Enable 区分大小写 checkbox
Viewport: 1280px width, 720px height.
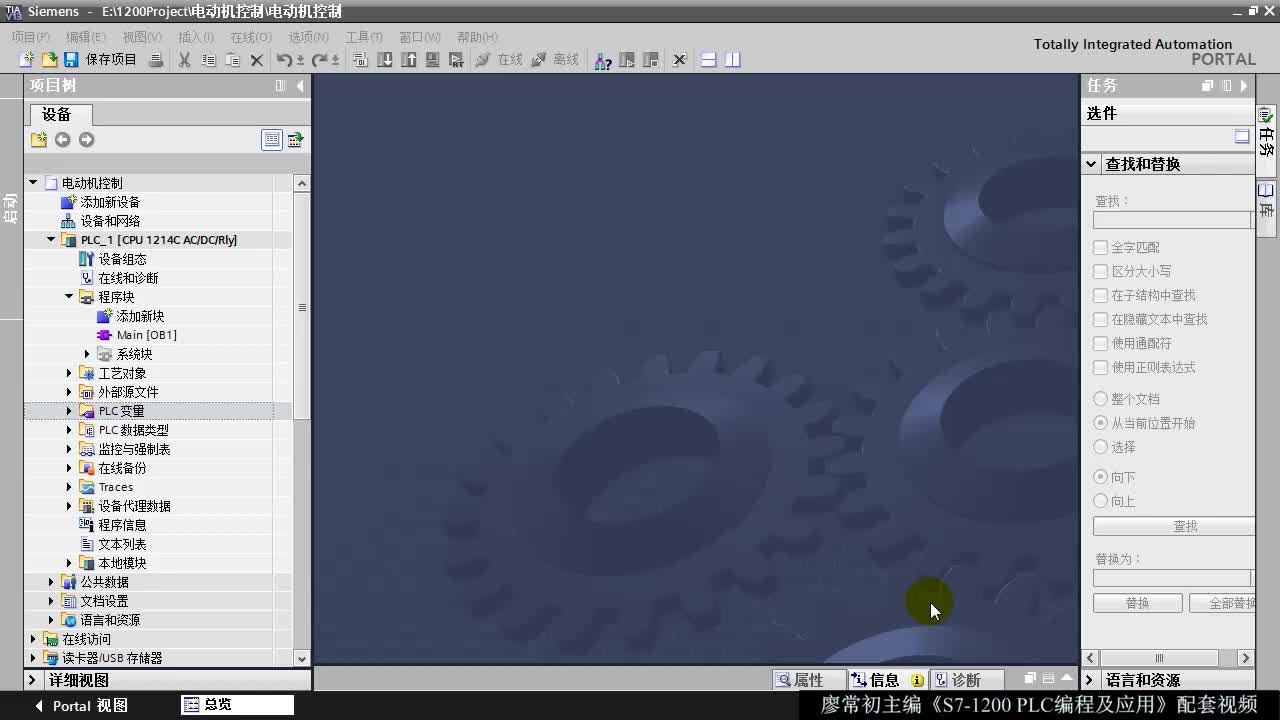point(1100,271)
